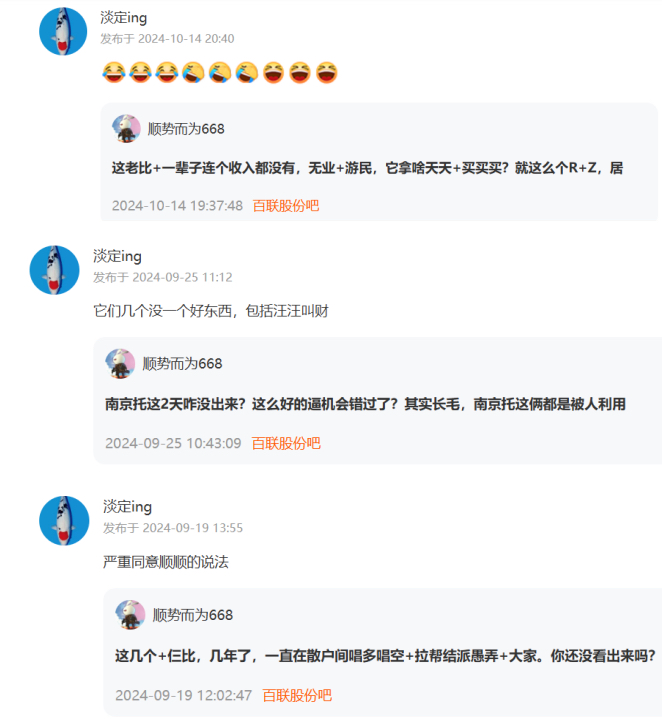The width and height of the screenshot is (662, 719).
Task: Click 顺势而为668 name in first quoted post
Action: point(186,129)
